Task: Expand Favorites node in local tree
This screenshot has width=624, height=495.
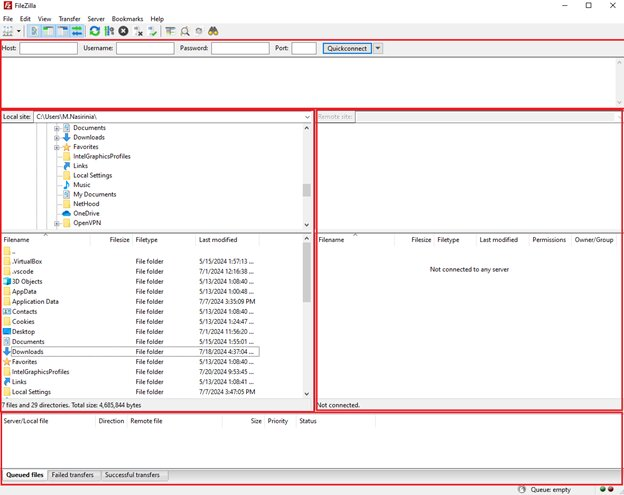Action: pos(57,147)
